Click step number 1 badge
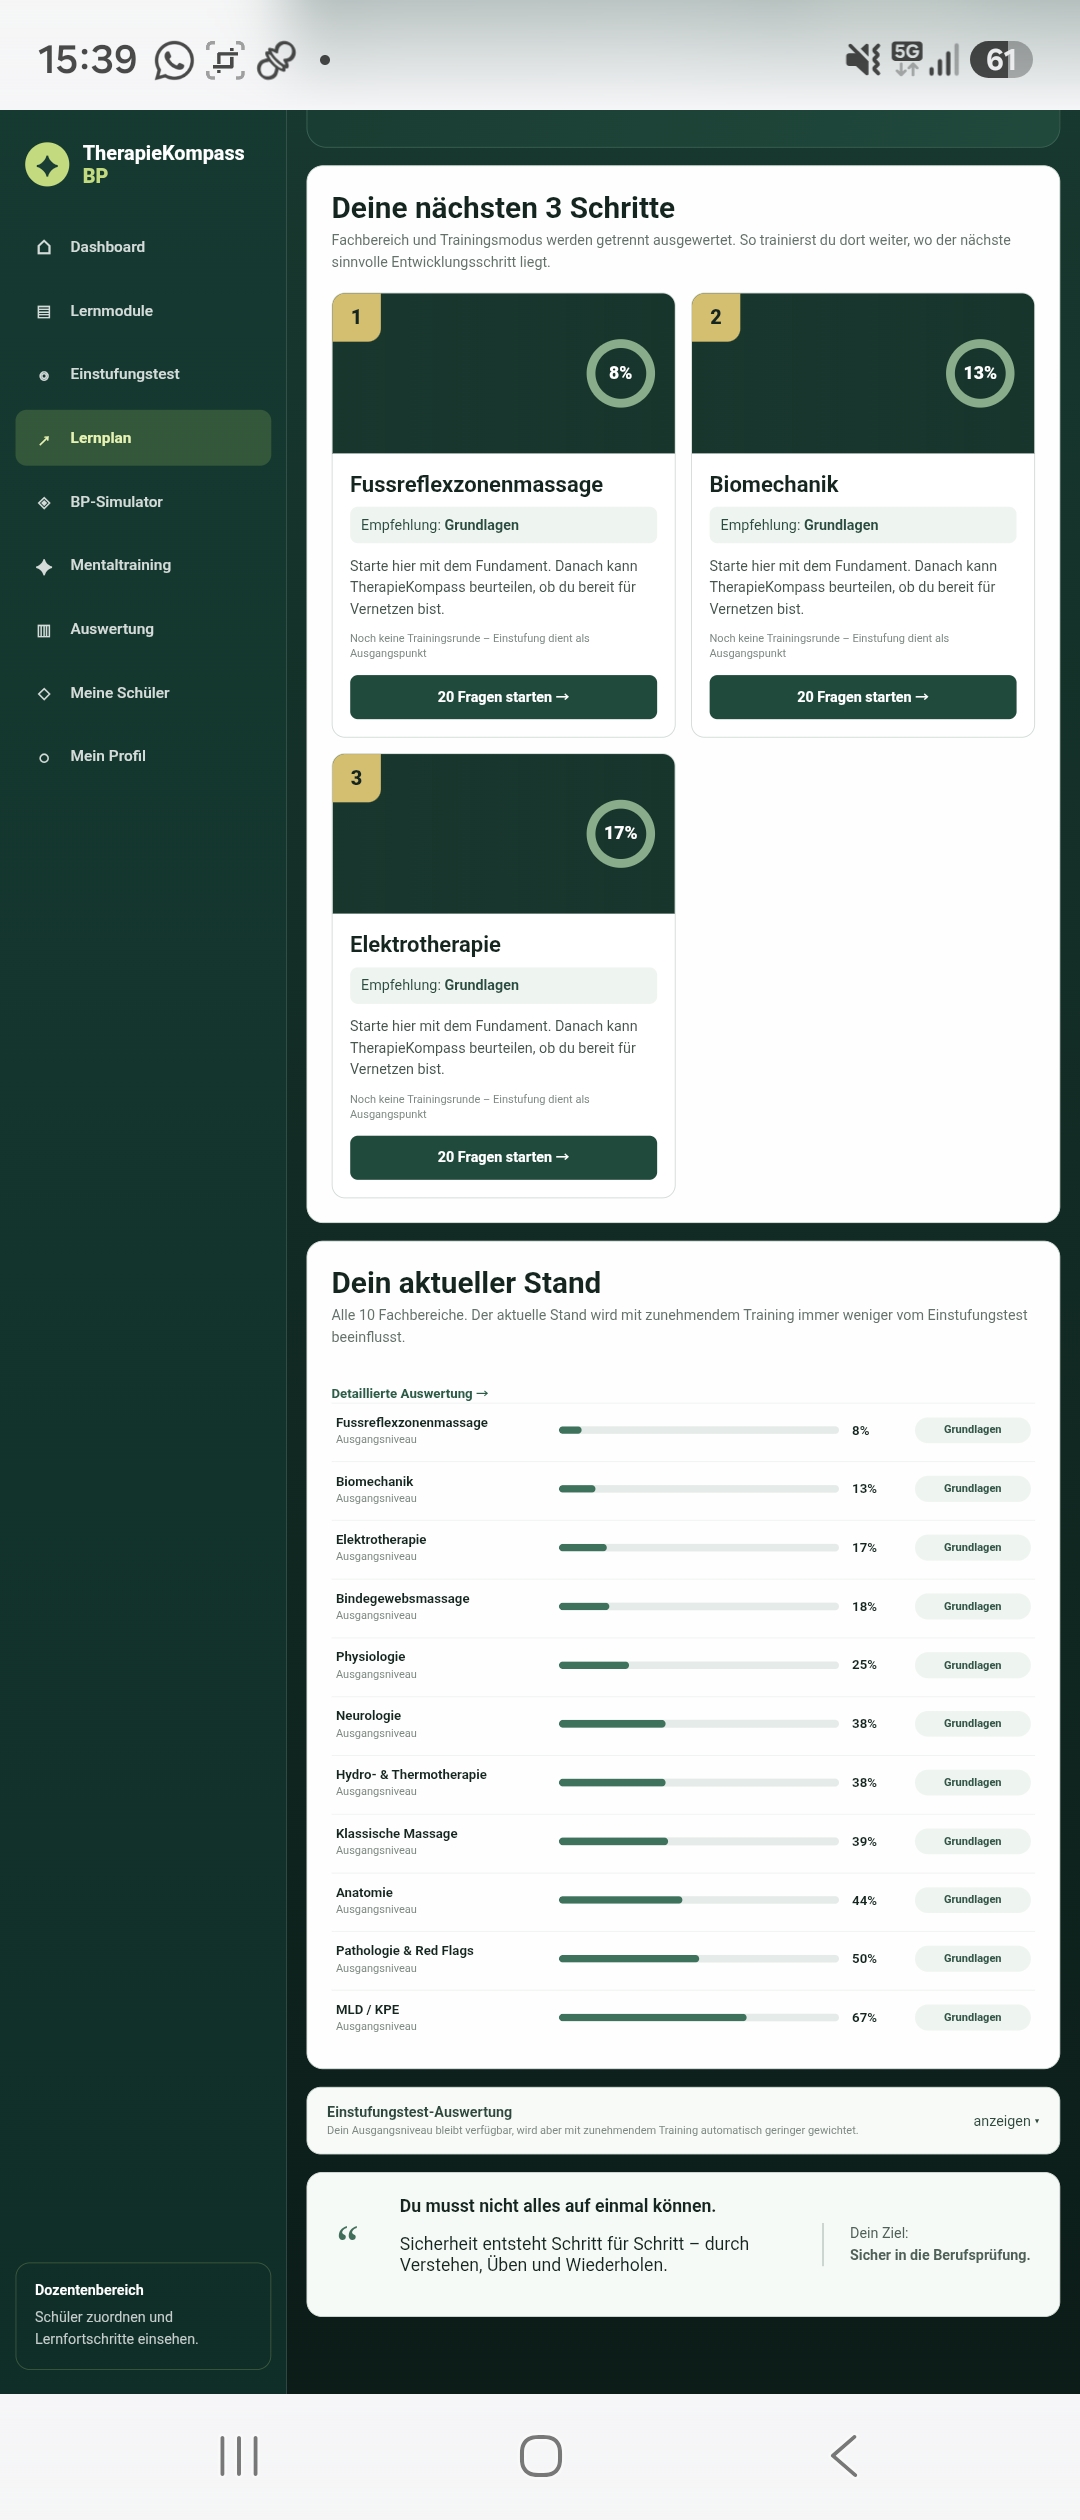 tap(356, 317)
